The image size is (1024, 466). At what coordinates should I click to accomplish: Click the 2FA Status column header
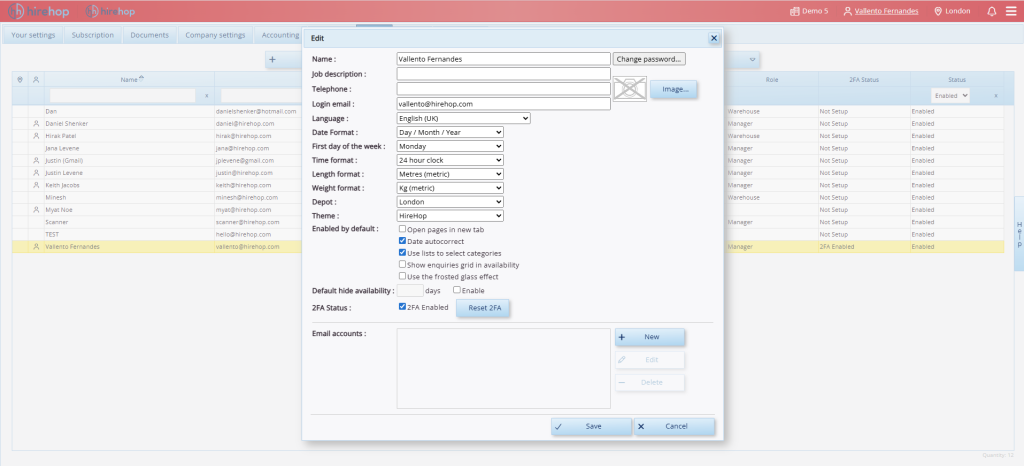click(x=864, y=80)
